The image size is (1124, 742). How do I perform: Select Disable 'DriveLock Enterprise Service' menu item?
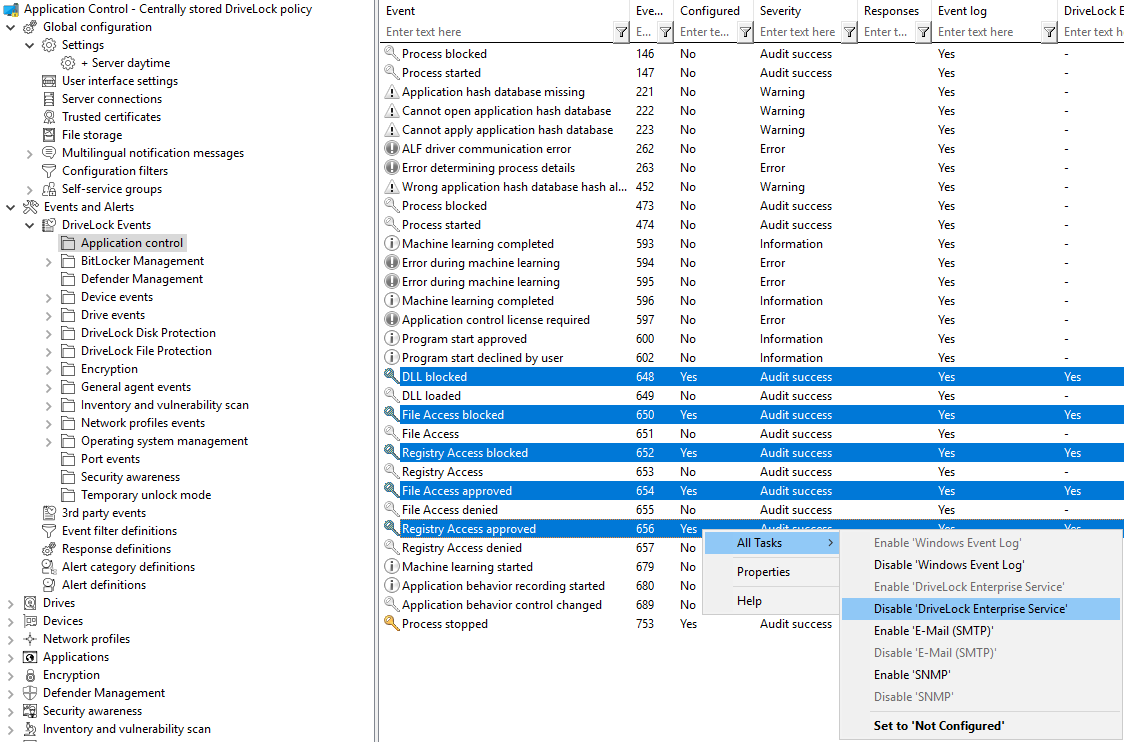pyautogui.click(x=970, y=609)
